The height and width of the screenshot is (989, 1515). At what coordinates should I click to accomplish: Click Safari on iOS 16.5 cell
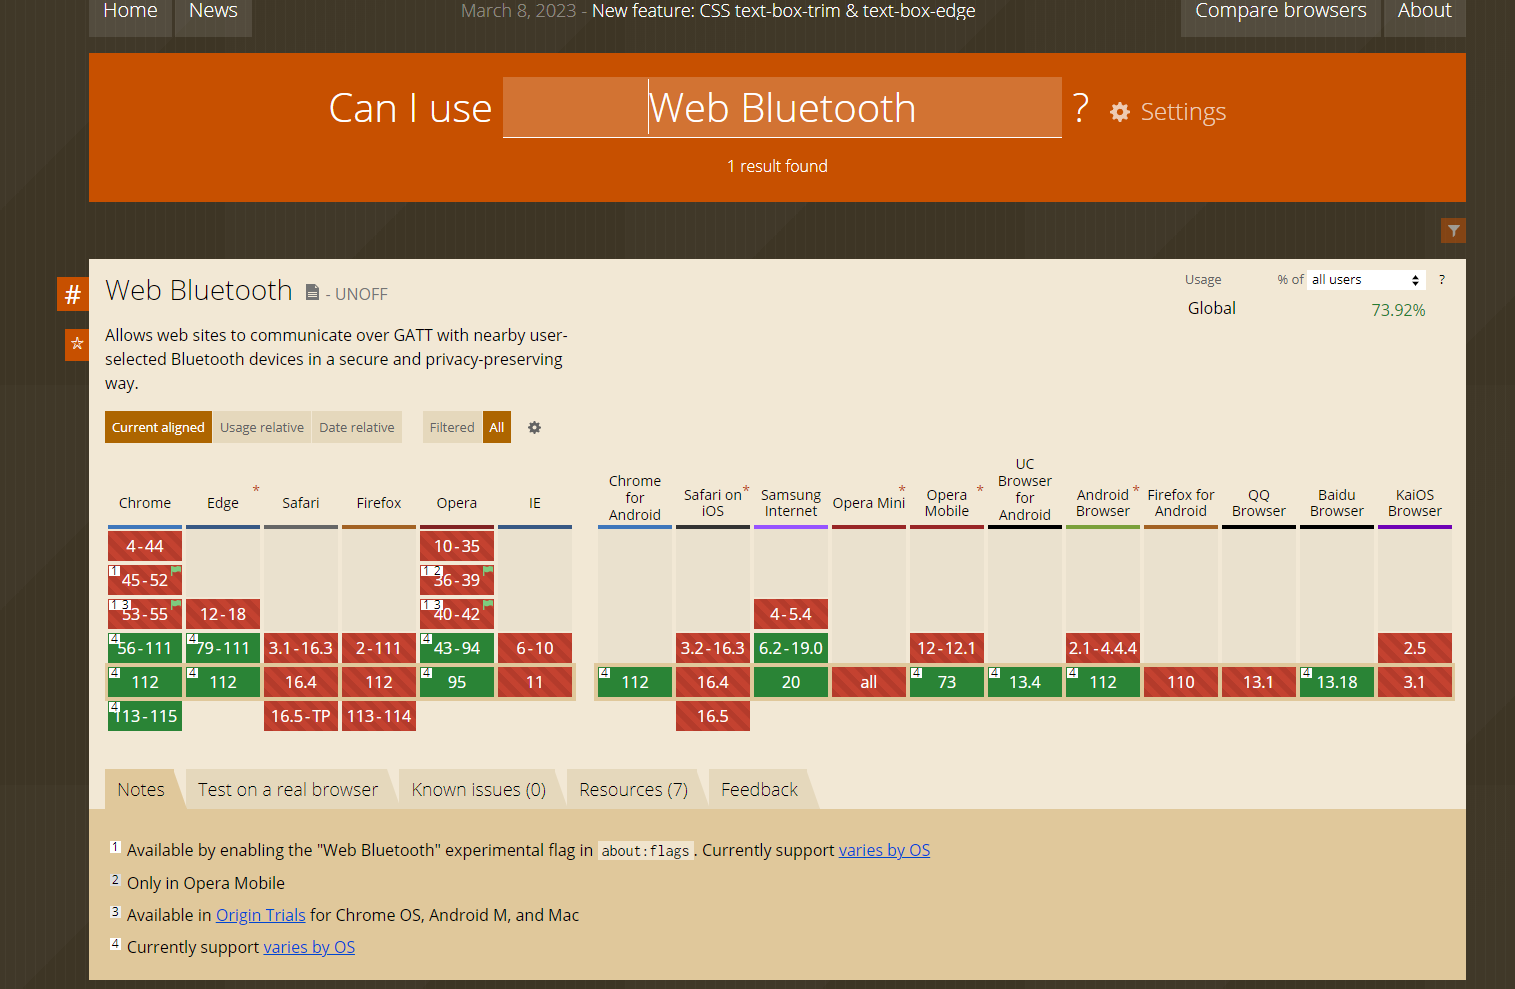tap(713, 716)
